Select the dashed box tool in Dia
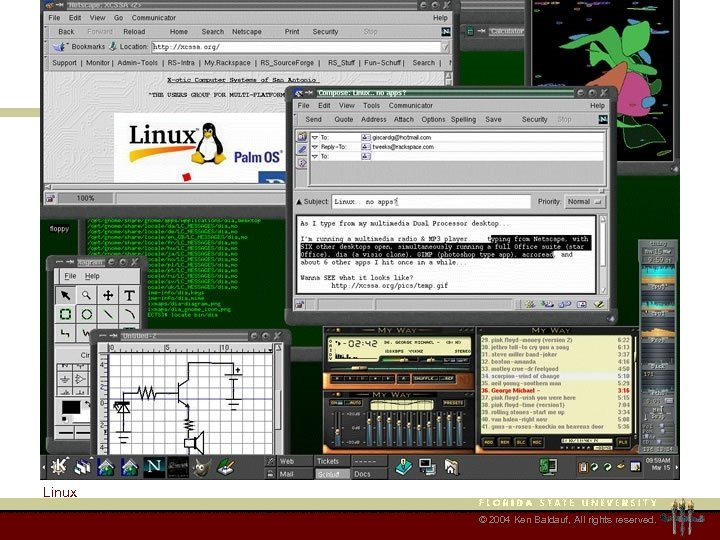 [65, 314]
